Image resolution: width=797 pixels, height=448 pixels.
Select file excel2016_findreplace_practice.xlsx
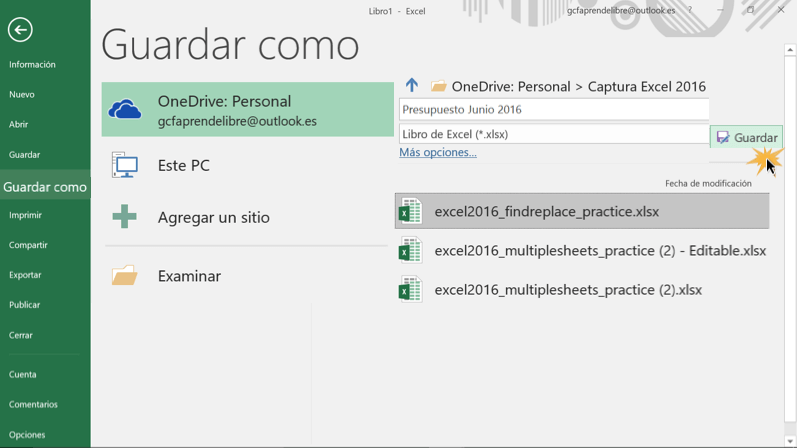[582, 211]
